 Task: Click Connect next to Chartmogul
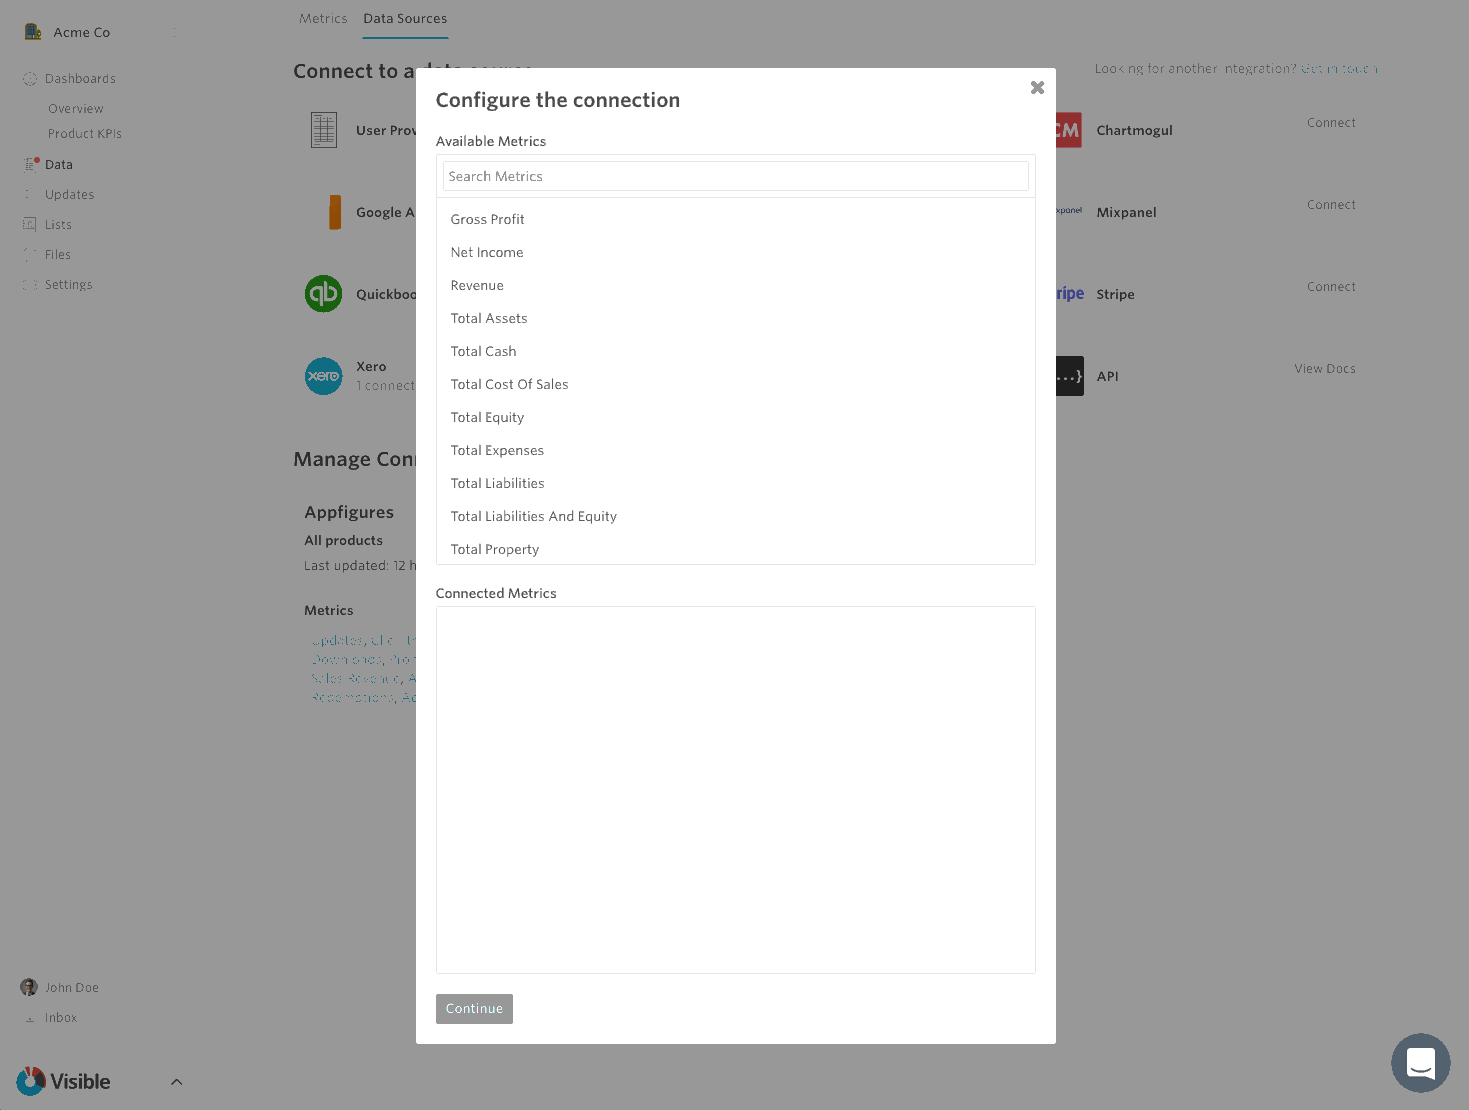(x=1331, y=123)
